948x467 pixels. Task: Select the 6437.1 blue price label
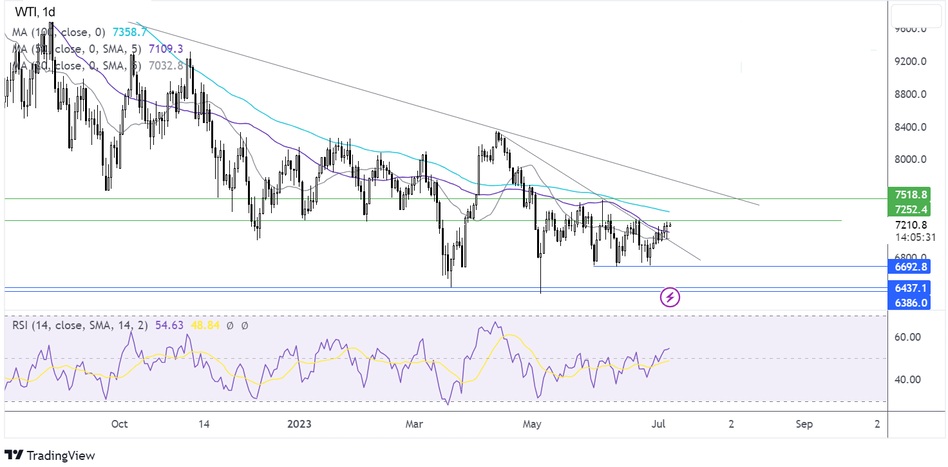tap(911, 287)
